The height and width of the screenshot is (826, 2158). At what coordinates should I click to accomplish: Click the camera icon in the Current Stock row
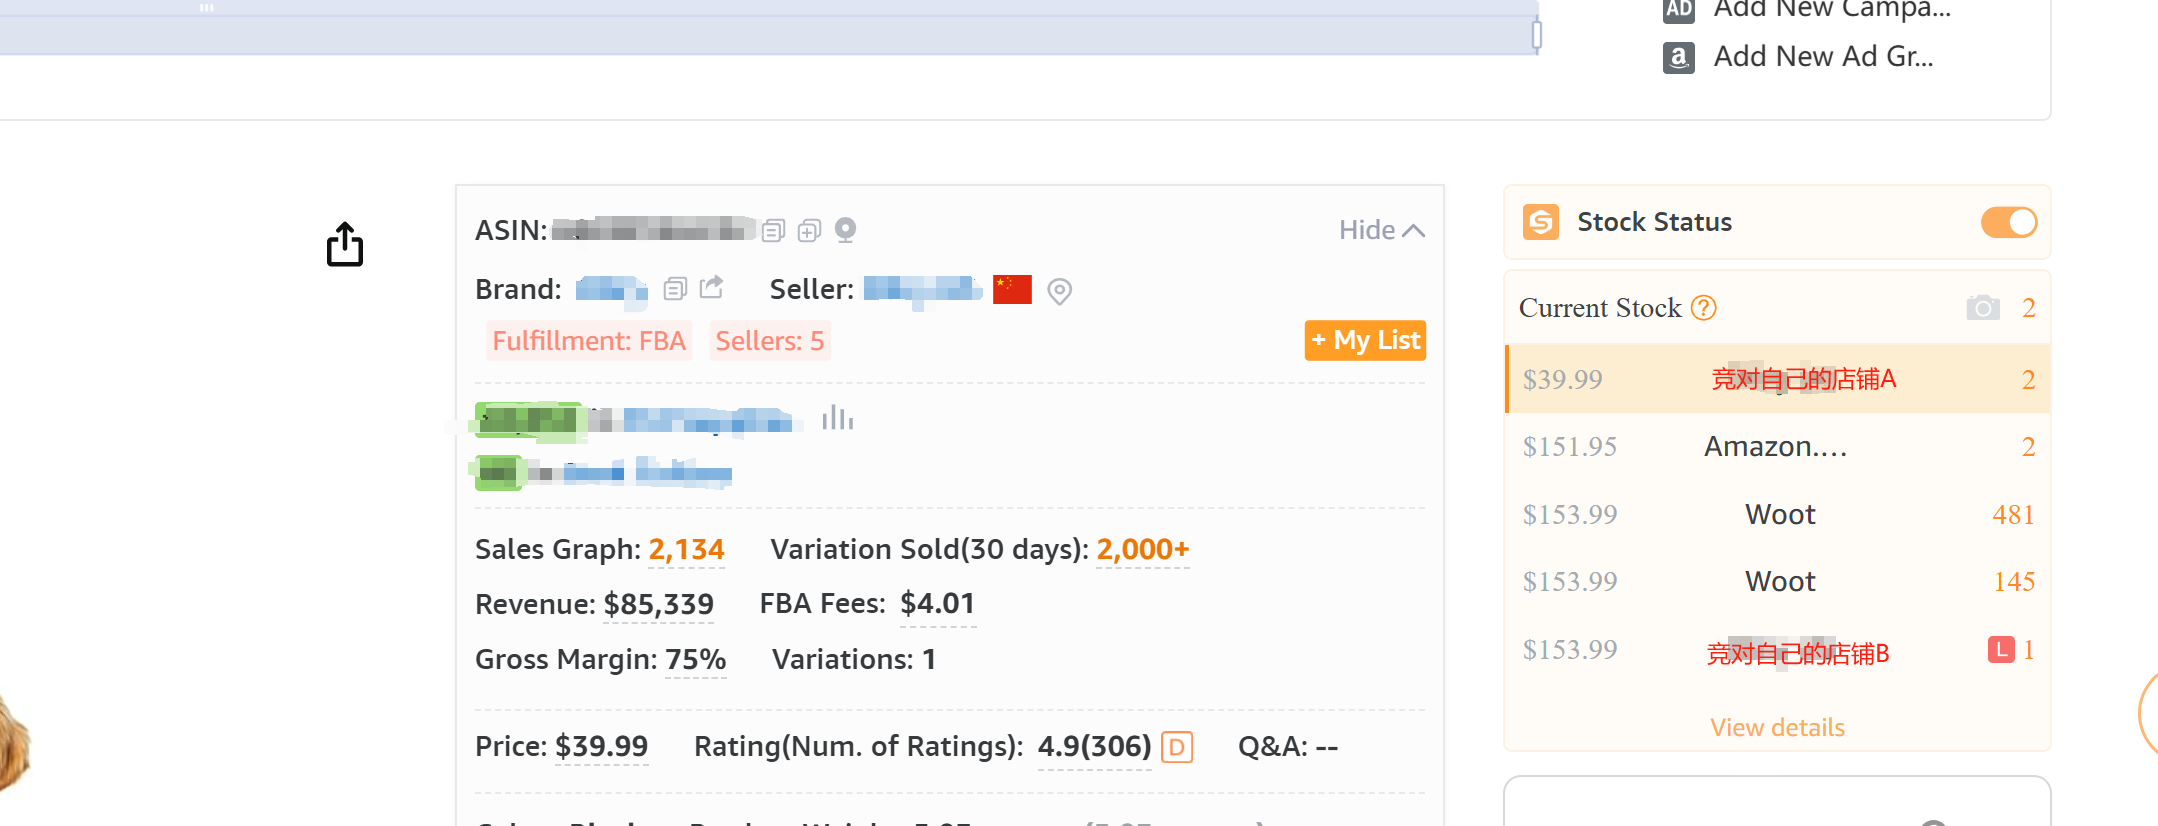(1982, 307)
